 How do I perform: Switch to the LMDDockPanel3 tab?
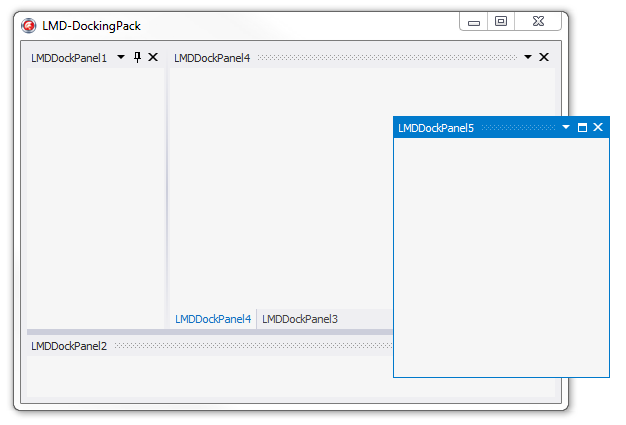point(300,319)
